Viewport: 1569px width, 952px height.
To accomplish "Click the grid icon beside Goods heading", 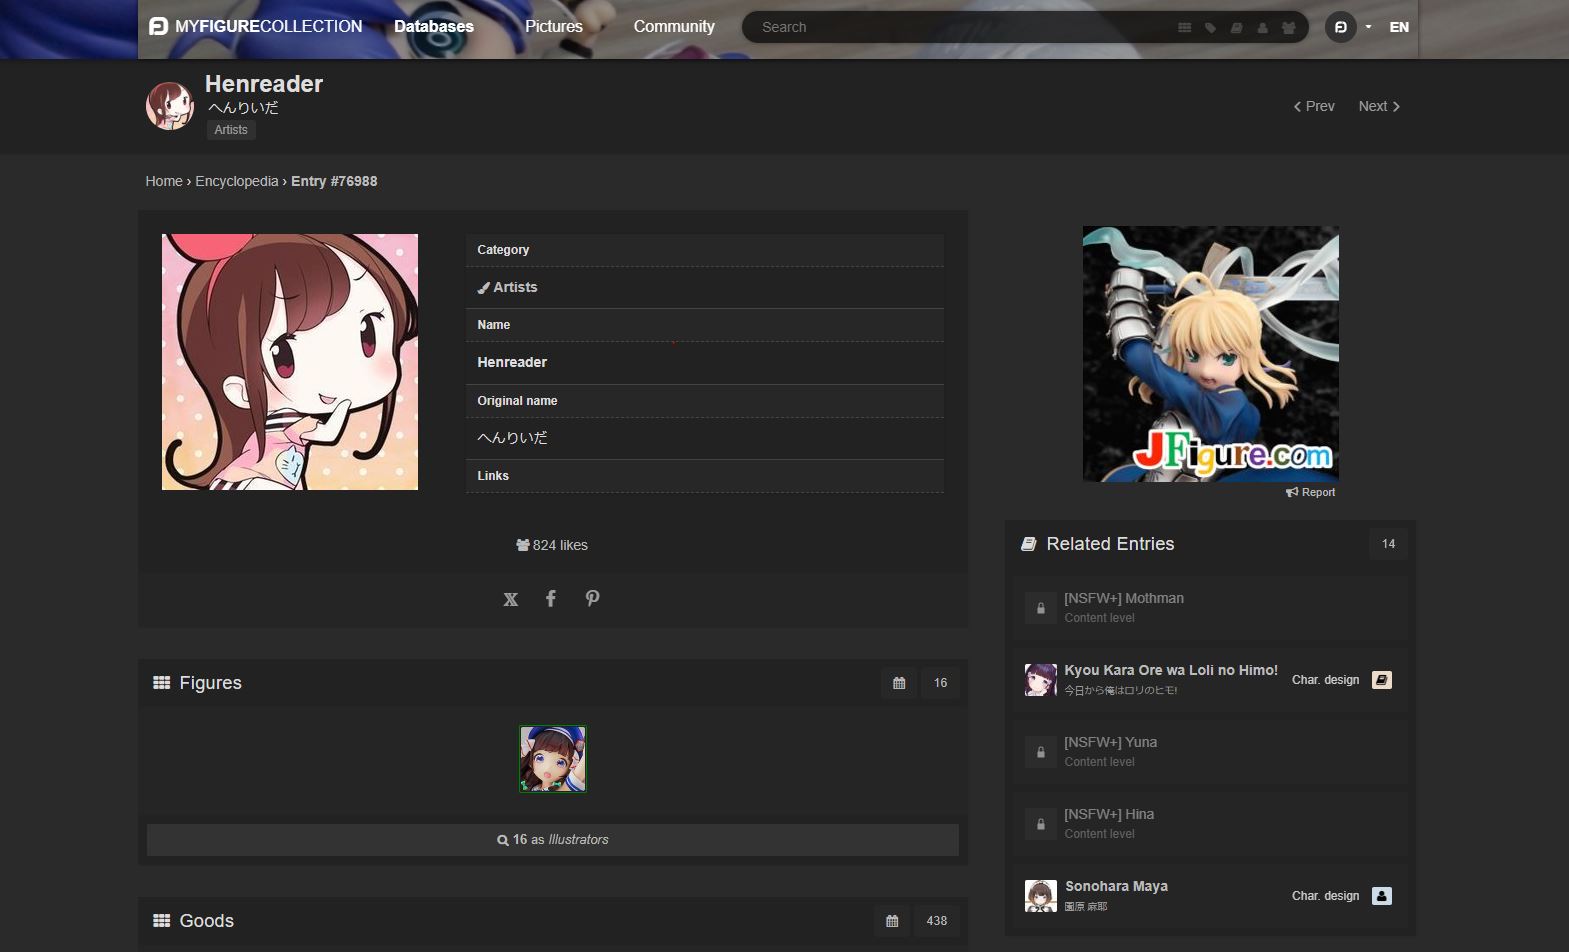I will (161, 921).
